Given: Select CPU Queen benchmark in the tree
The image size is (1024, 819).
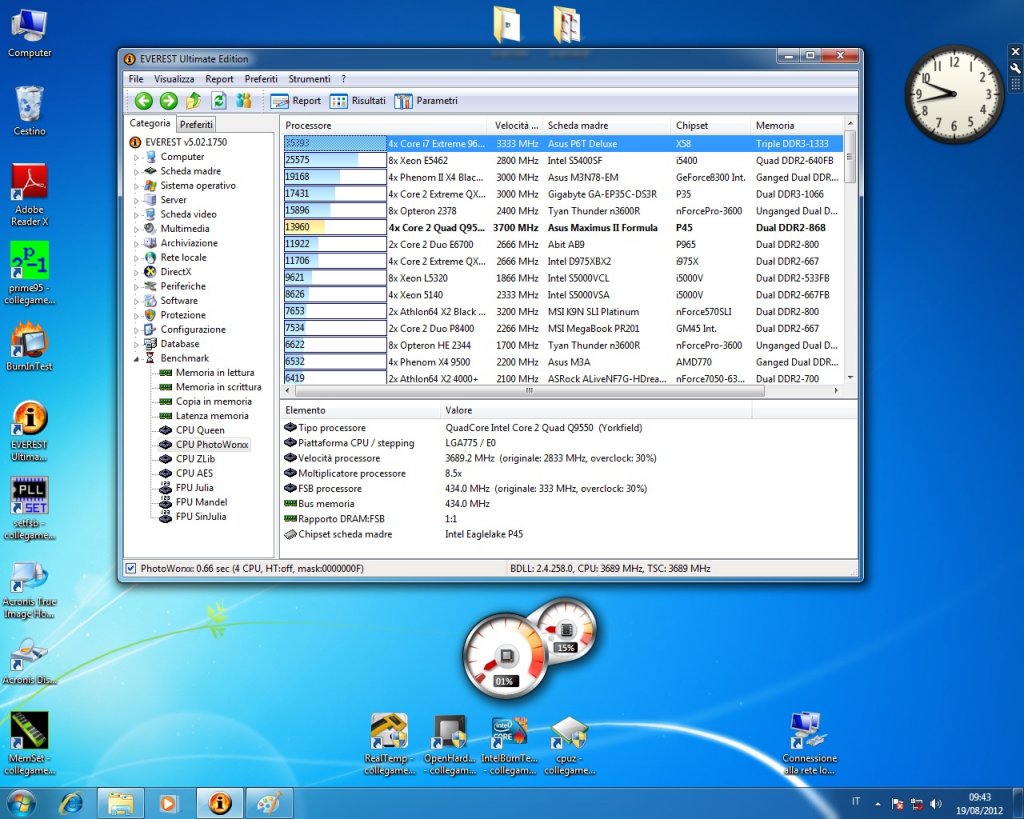Looking at the screenshot, I should coord(200,430).
